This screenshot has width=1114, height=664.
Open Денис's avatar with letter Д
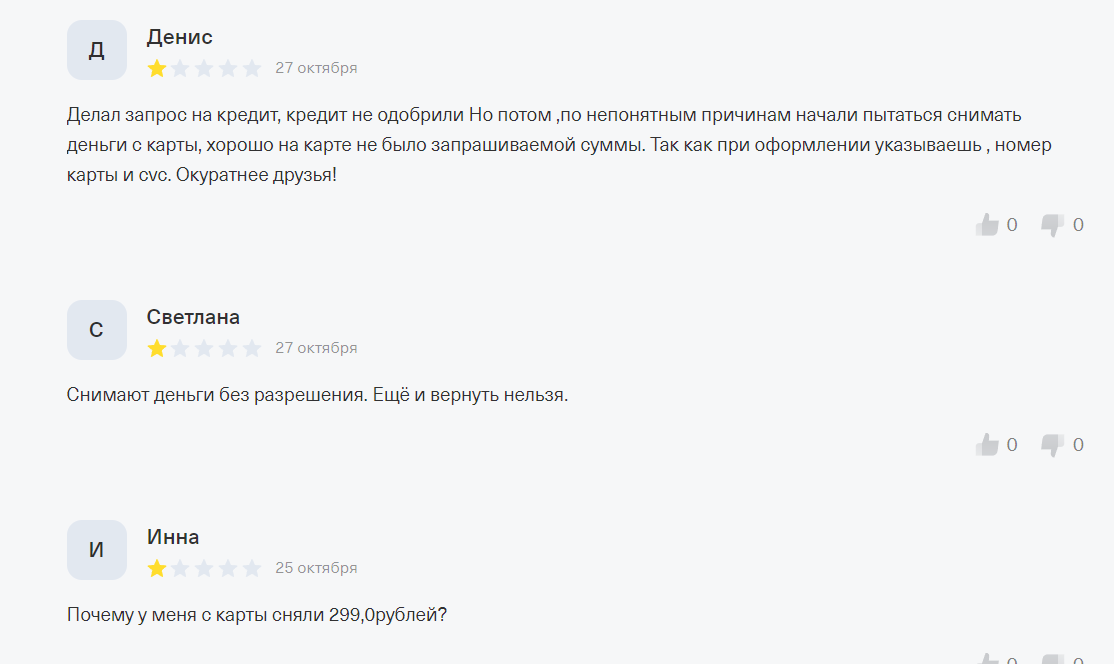pyautogui.click(x=97, y=50)
